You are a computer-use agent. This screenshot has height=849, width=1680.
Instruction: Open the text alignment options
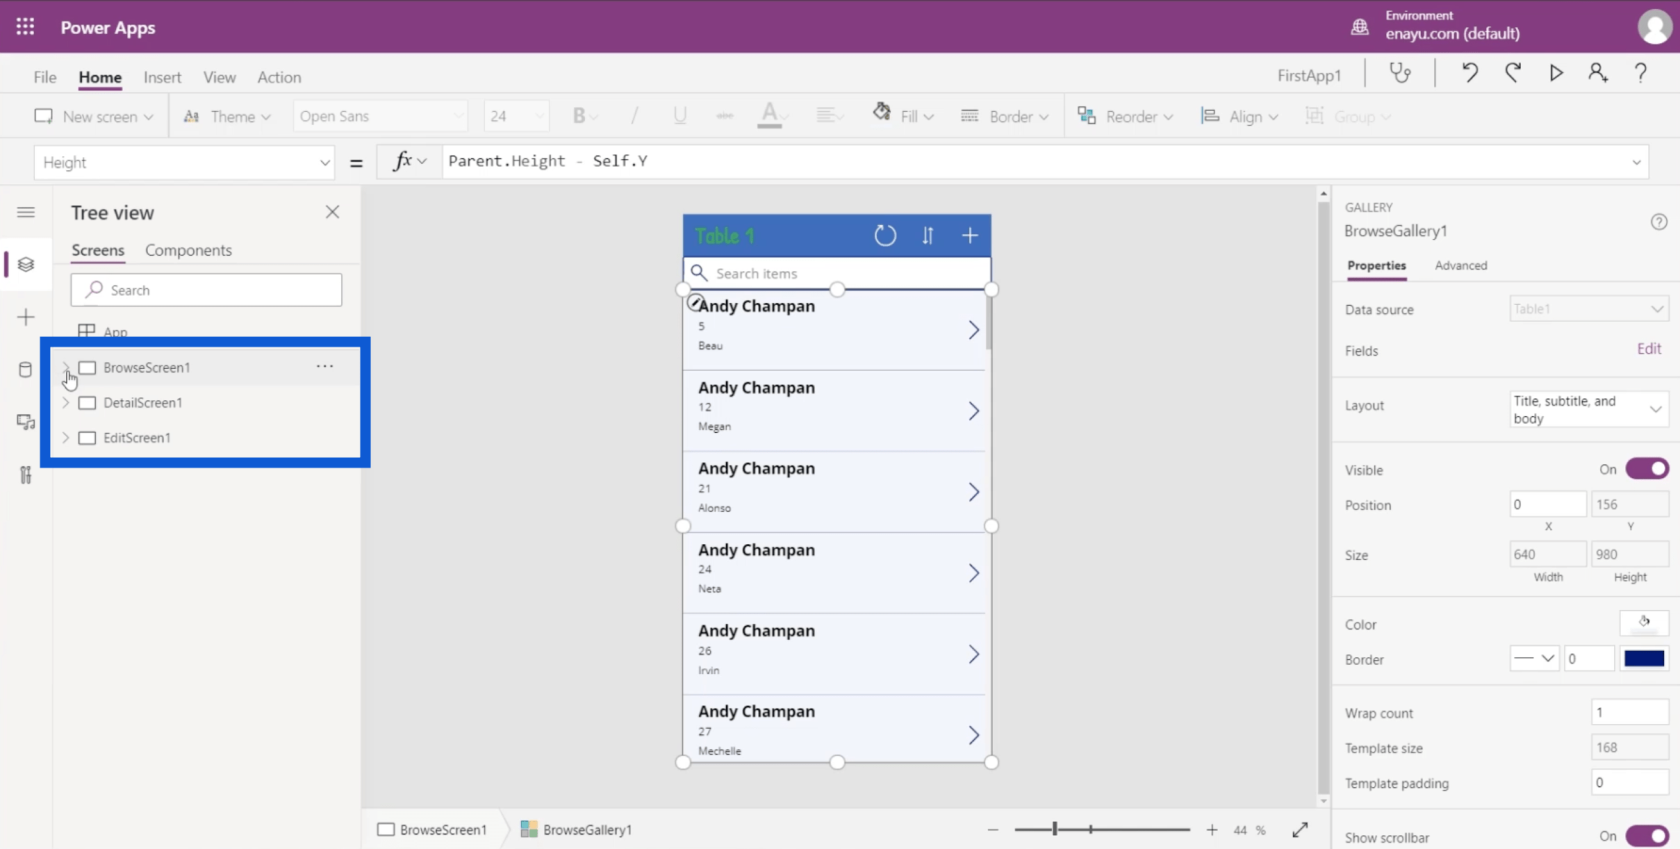[827, 116]
